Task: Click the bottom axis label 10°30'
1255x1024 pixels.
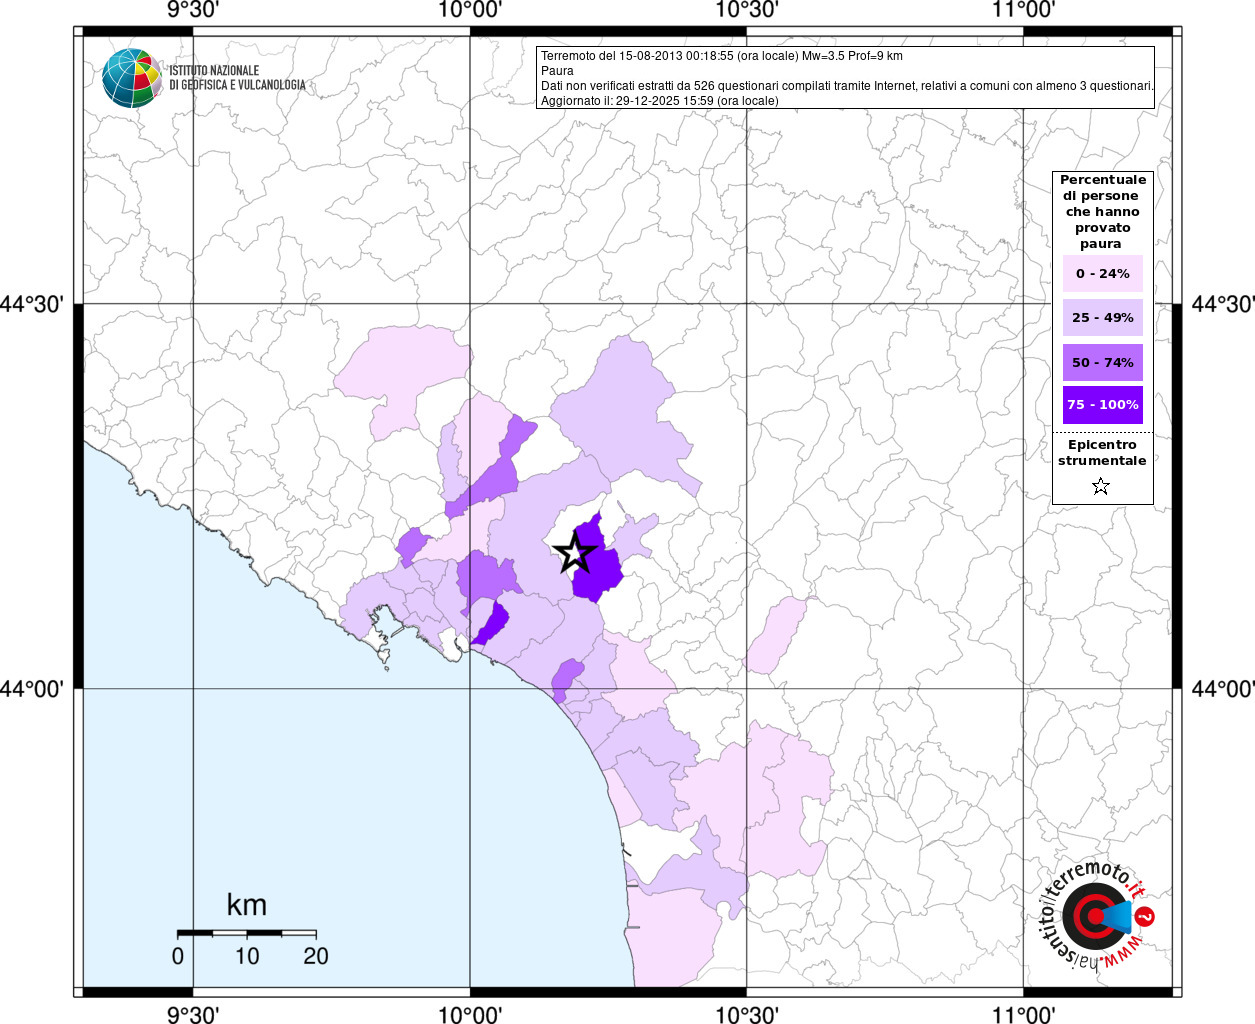Action: click(x=747, y=1014)
